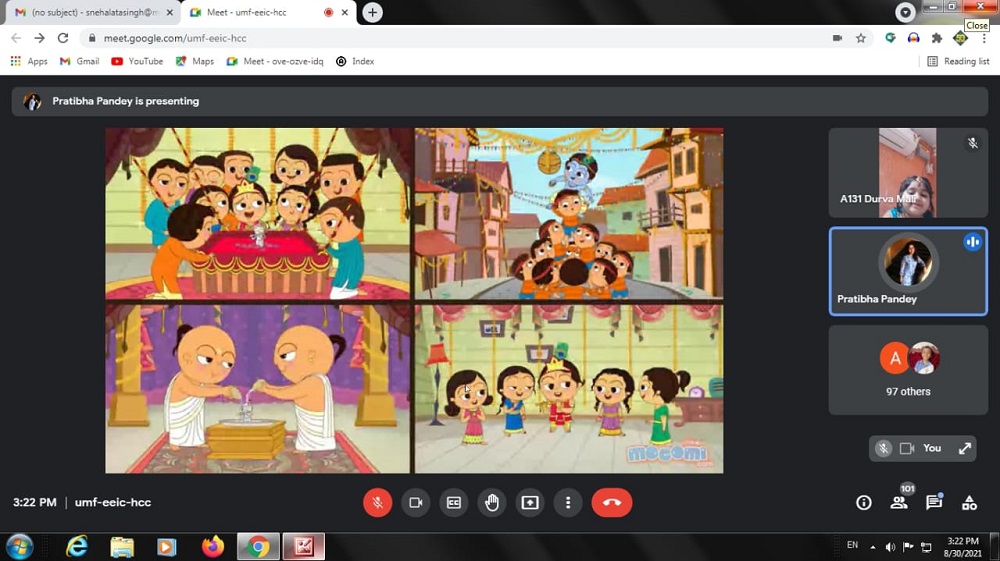Viewport: 1000px width, 561px height.
Task: Bookmark this page with star icon
Action: 860,38
